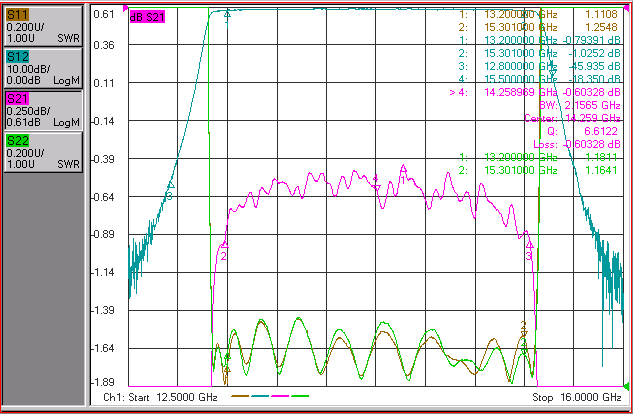Select the S12 trace panel
633x414 pixels.
coord(43,68)
